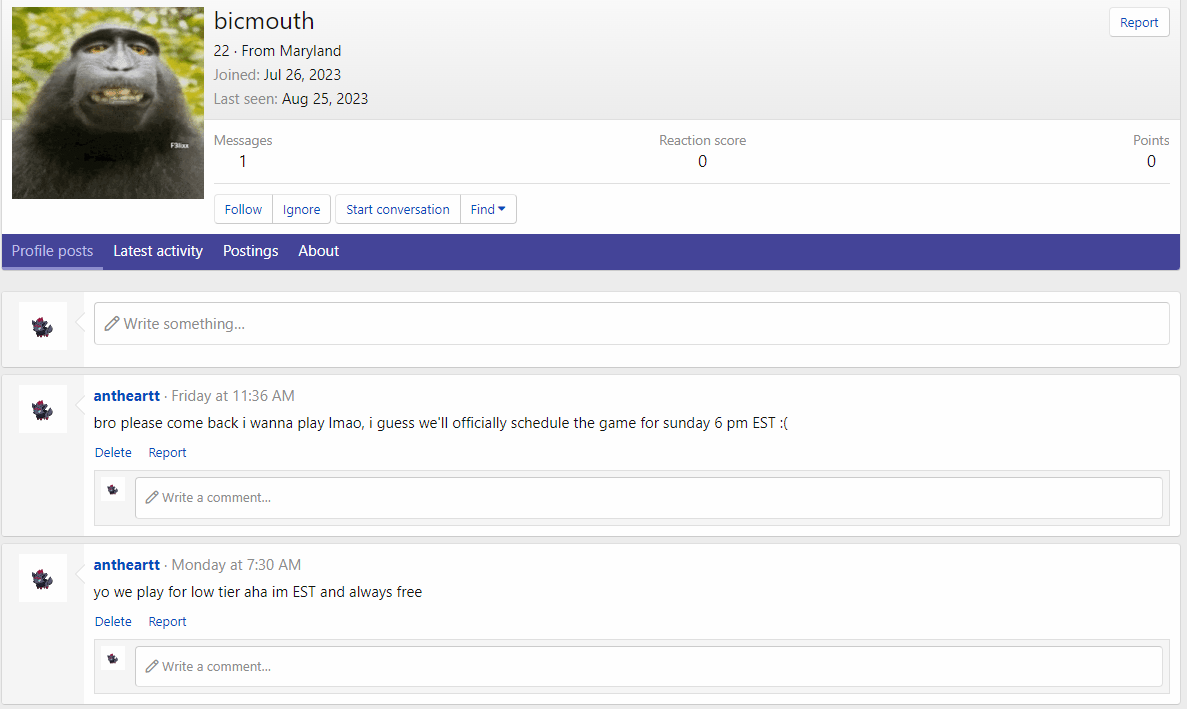Start conversation with bicmouth
The image size is (1187, 709).
(x=397, y=209)
